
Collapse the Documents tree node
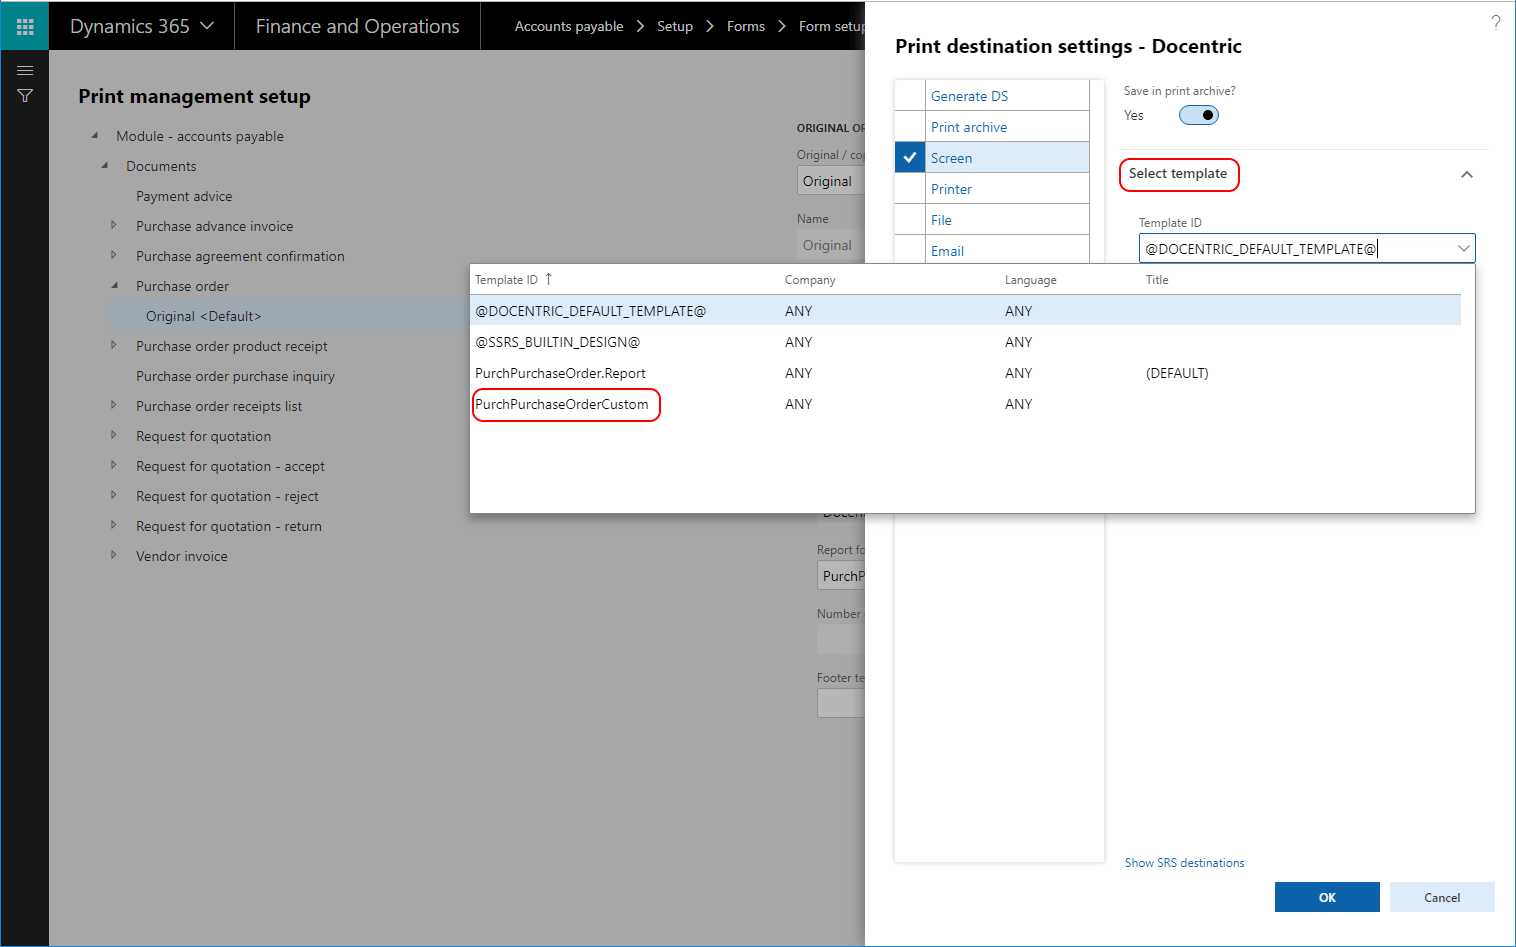[105, 165]
